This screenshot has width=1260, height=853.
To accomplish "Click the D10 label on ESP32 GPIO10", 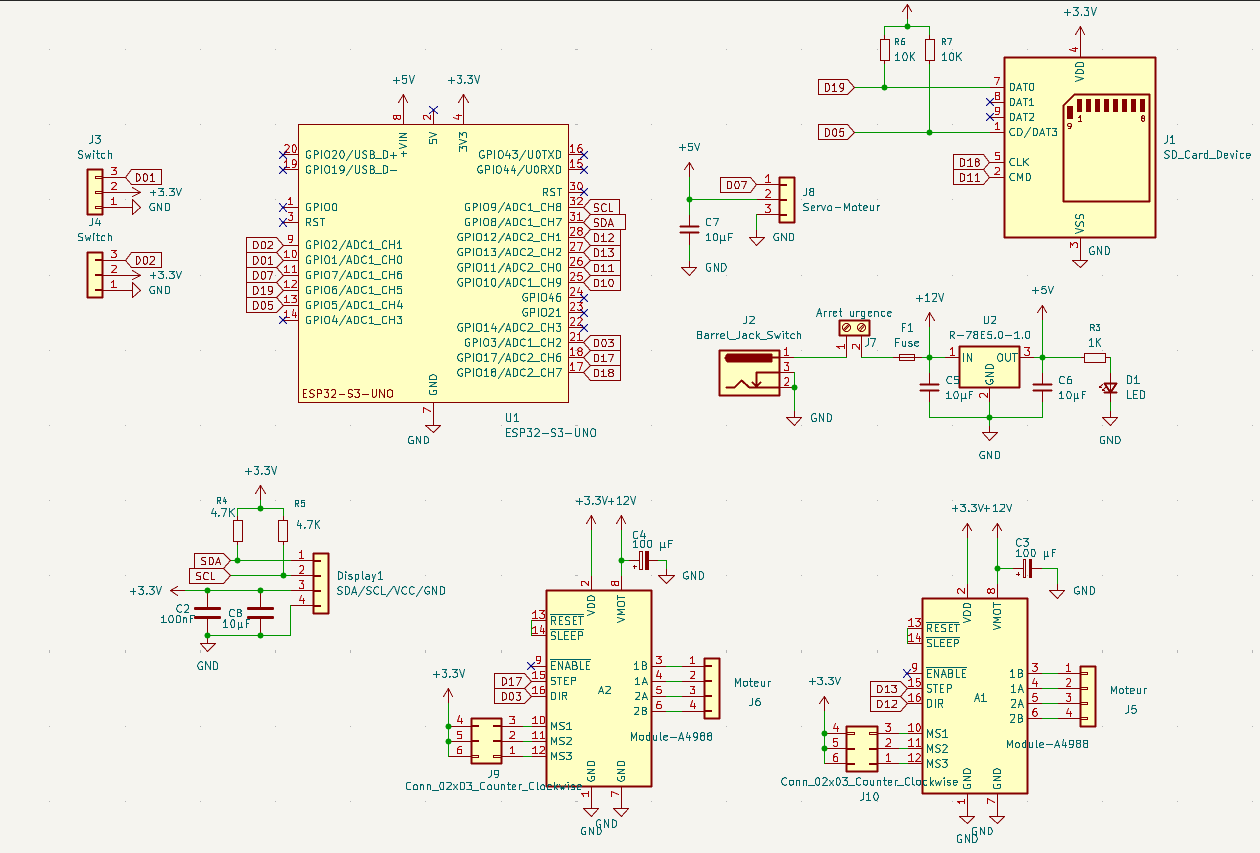I will 603,282.
